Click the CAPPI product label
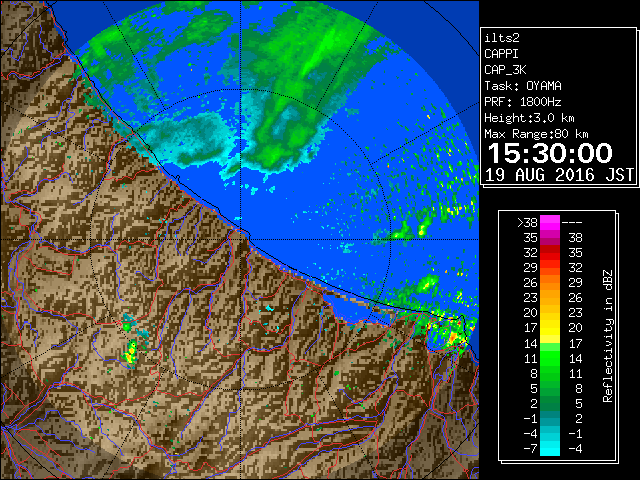 pos(501,54)
